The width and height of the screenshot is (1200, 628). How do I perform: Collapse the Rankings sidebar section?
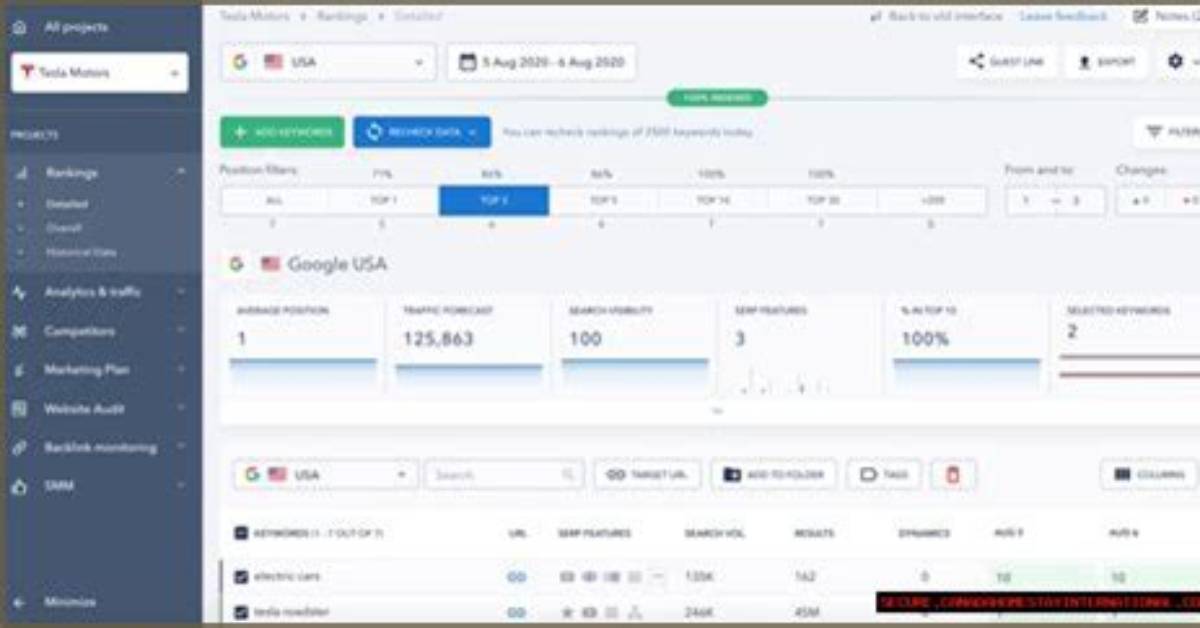pos(181,173)
